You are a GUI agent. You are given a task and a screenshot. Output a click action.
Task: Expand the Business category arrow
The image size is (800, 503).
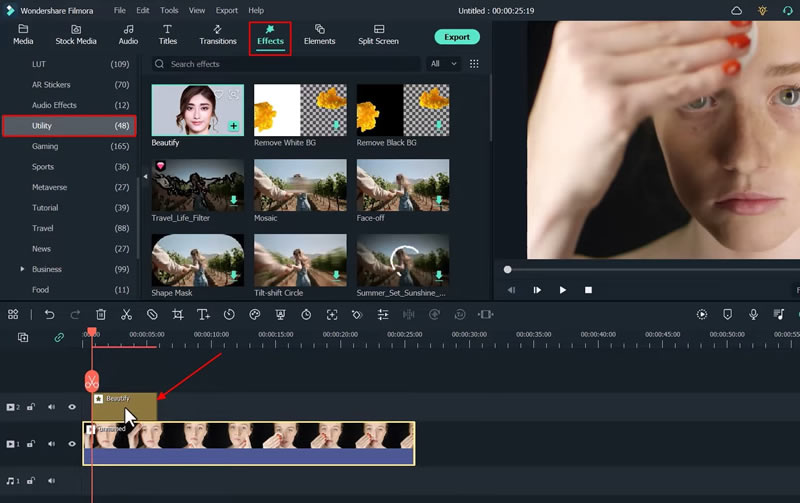[x=22, y=269]
